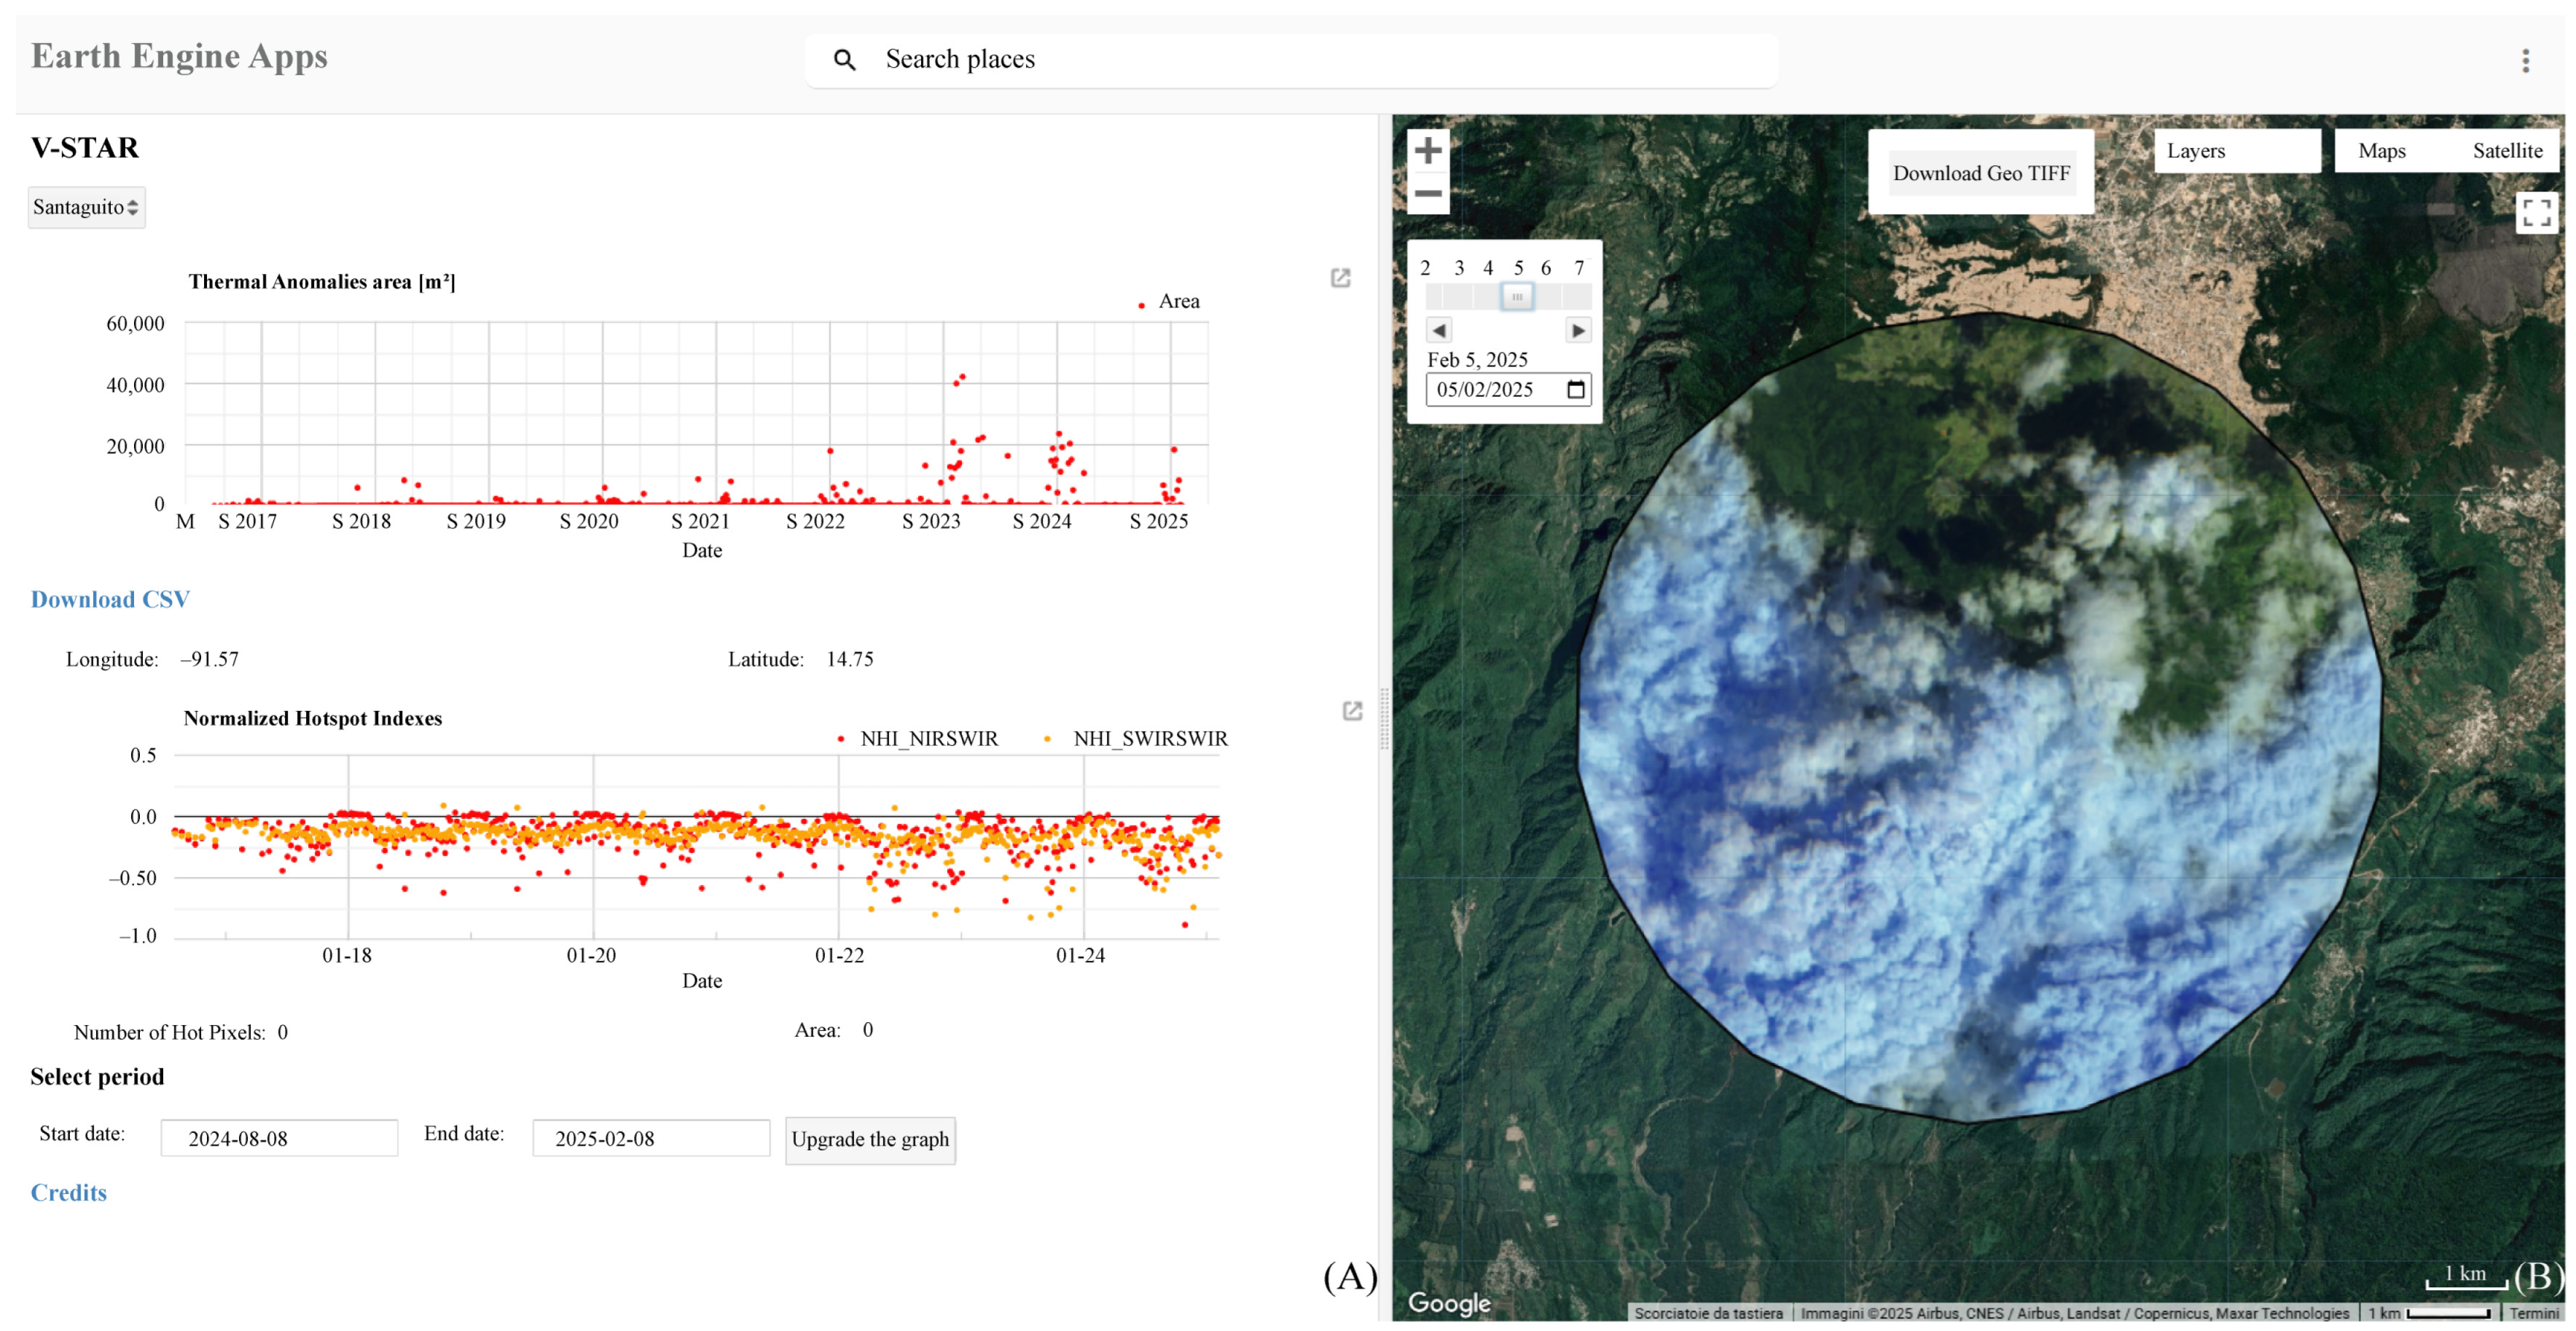Go to previous date using left arrow
This screenshot has width=2576, height=1331.
coord(1441,329)
